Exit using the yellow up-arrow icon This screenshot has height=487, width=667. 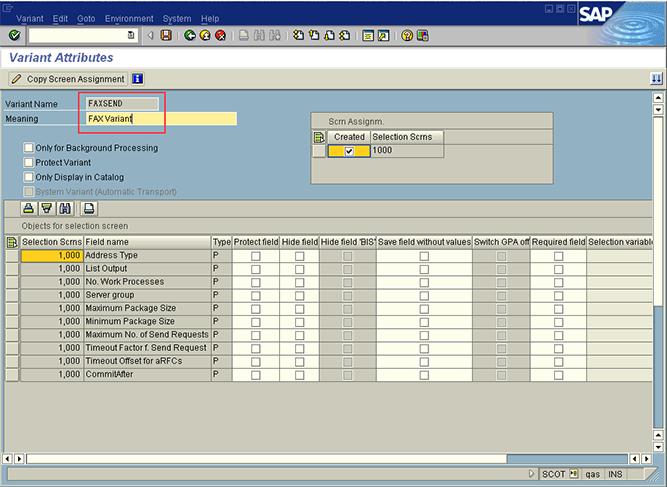coord(205,35)
